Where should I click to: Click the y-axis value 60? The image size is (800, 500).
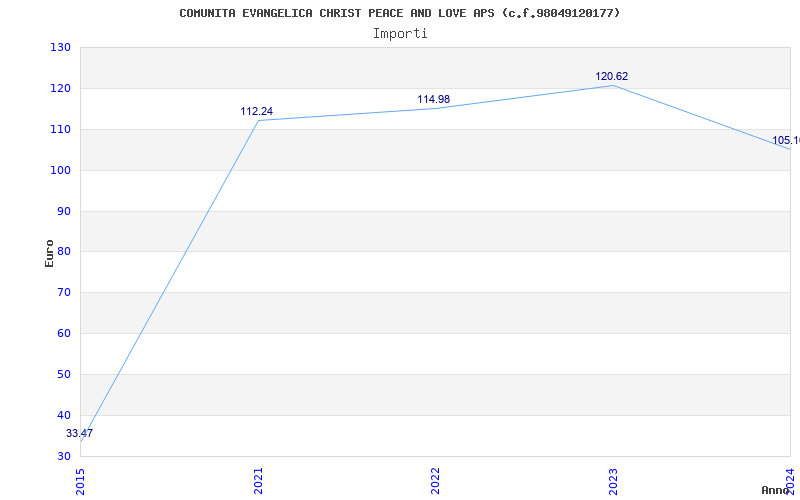(63, 334)
